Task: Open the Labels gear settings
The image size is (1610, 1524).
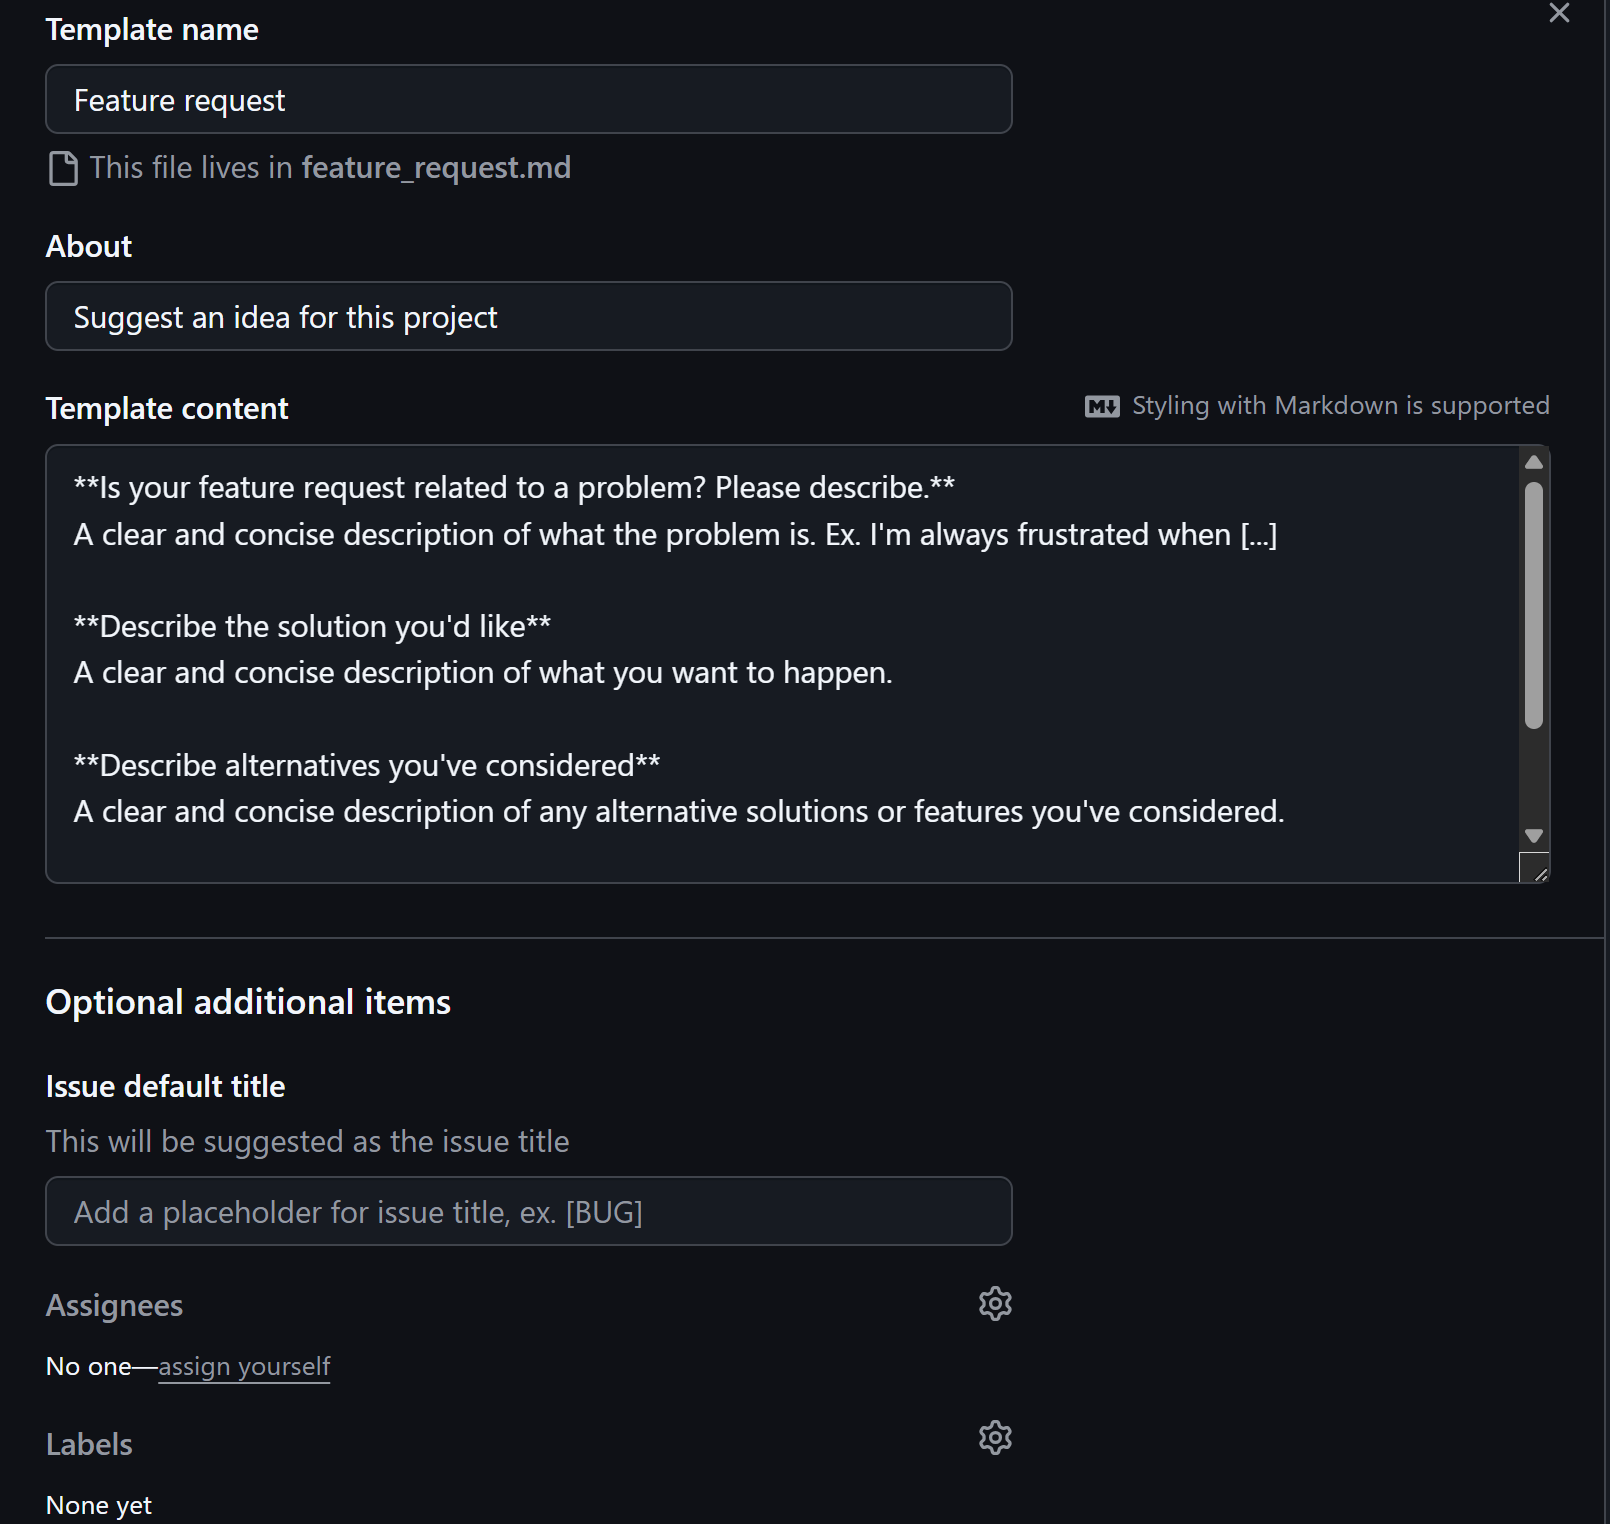Action: [x=995, y=1438]
